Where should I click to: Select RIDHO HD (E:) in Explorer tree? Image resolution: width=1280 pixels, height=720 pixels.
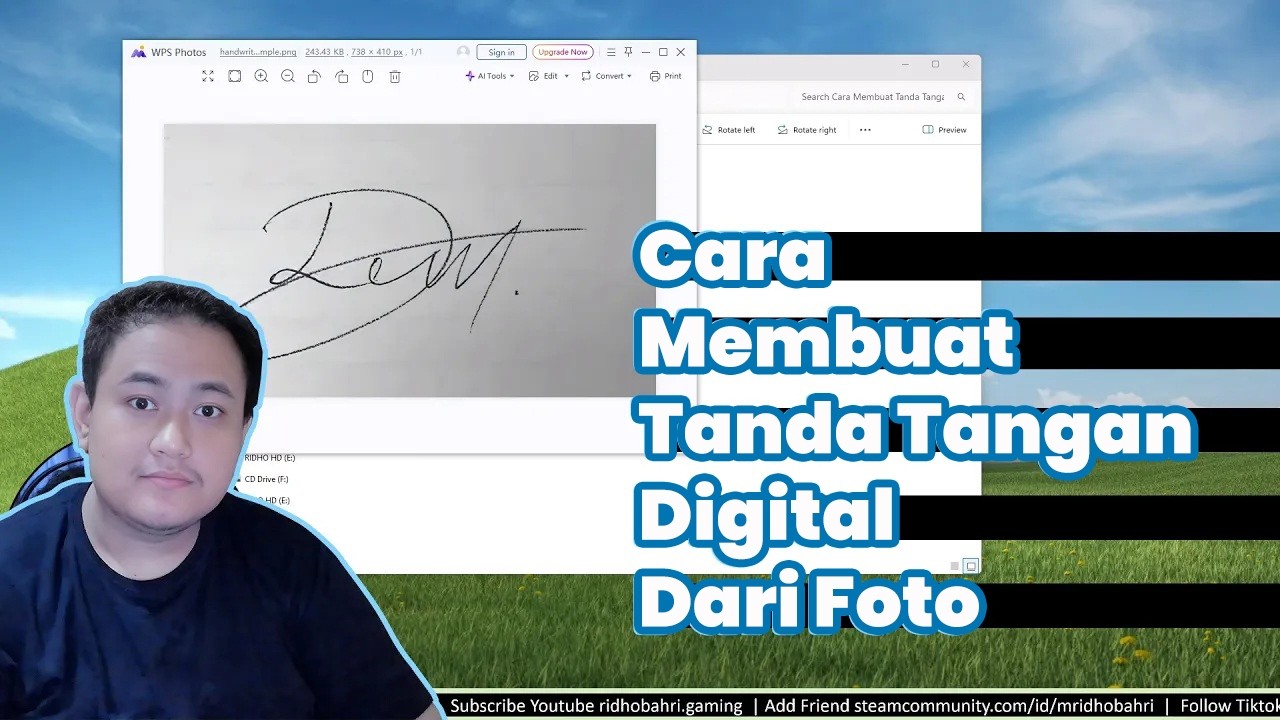tap(270, 458)
